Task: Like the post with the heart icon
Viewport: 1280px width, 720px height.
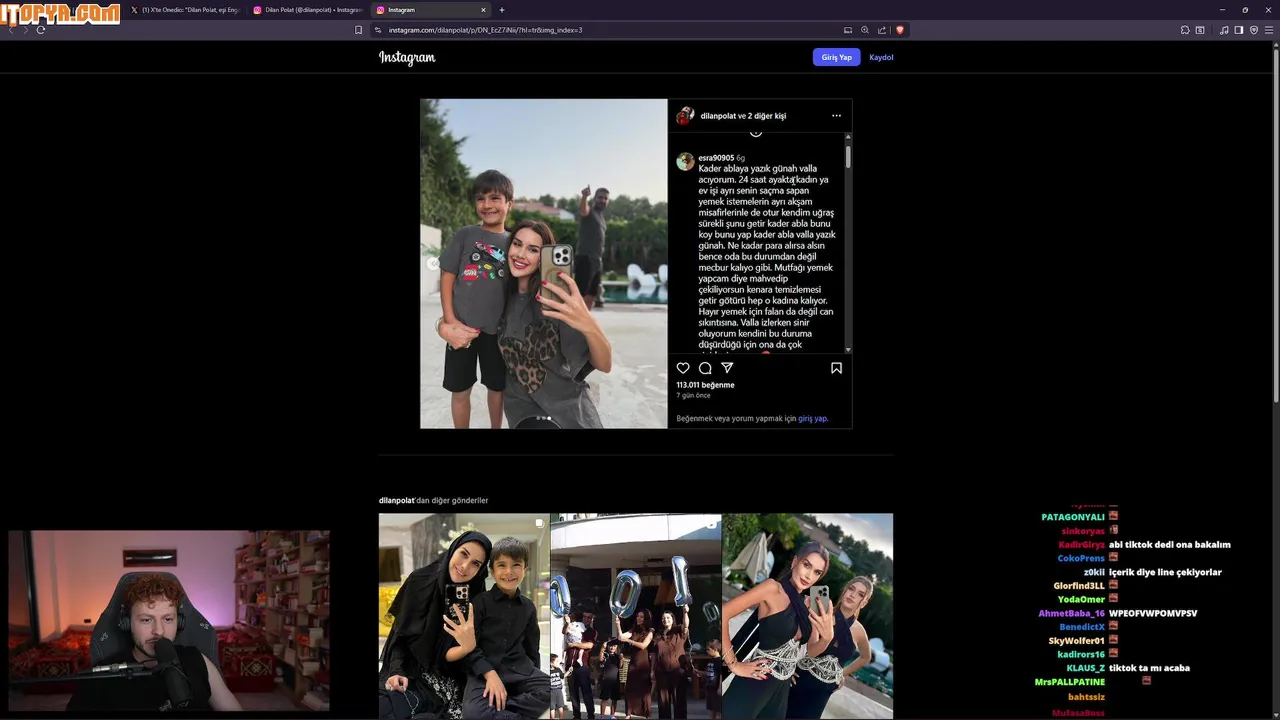Action: (x=683, y=368)
